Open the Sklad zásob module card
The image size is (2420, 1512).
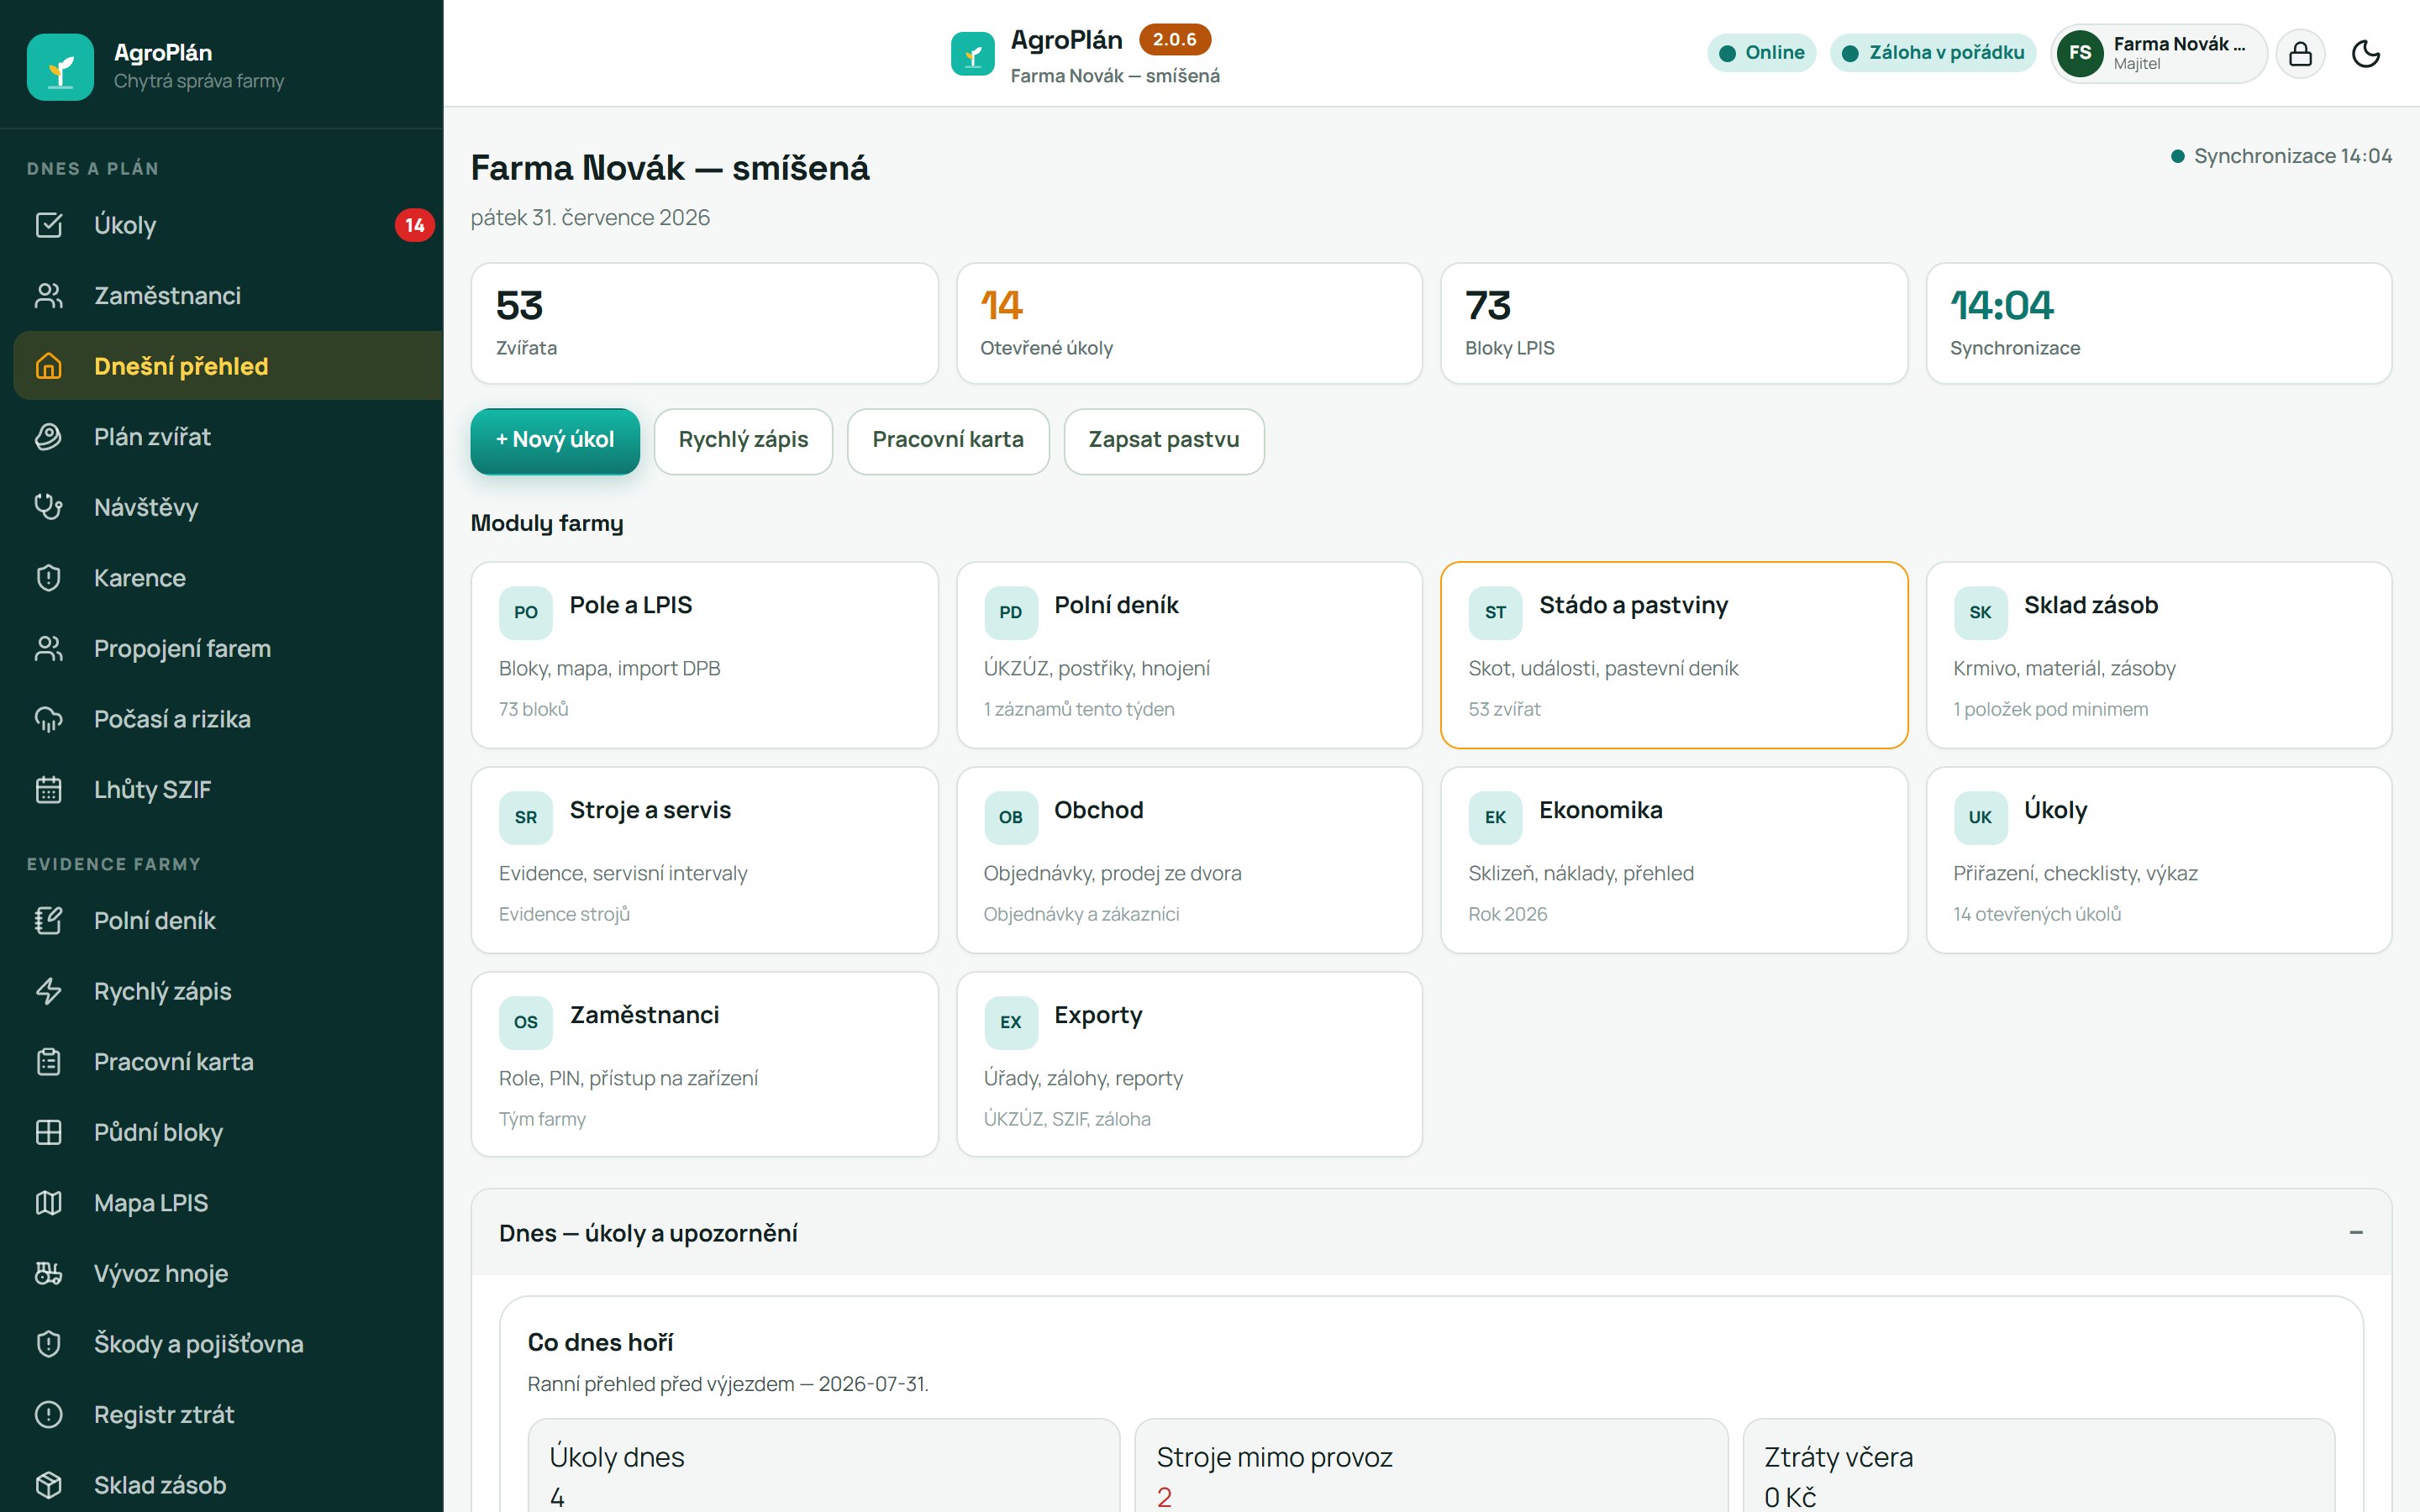click(2159, 655)
